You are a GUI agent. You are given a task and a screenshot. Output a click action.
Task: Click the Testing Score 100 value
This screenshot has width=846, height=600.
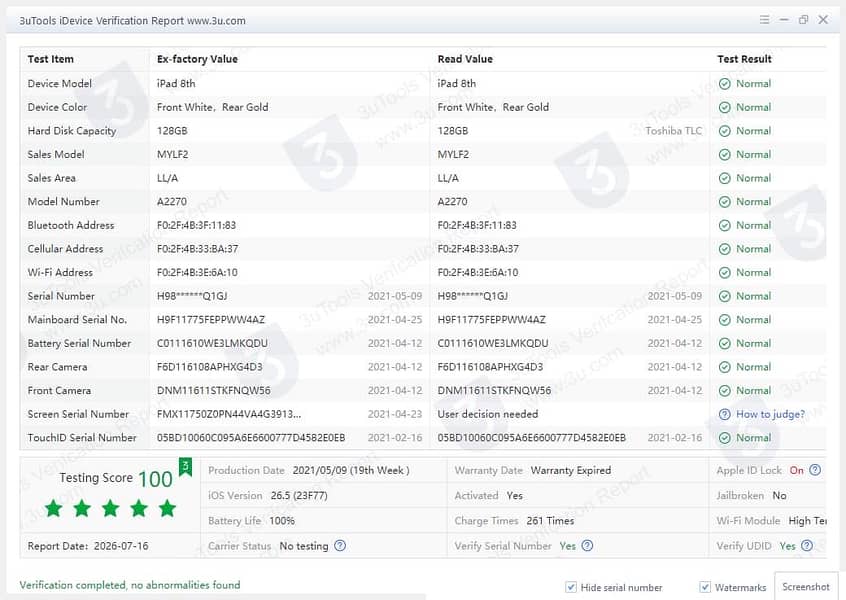tap(155, 479)
